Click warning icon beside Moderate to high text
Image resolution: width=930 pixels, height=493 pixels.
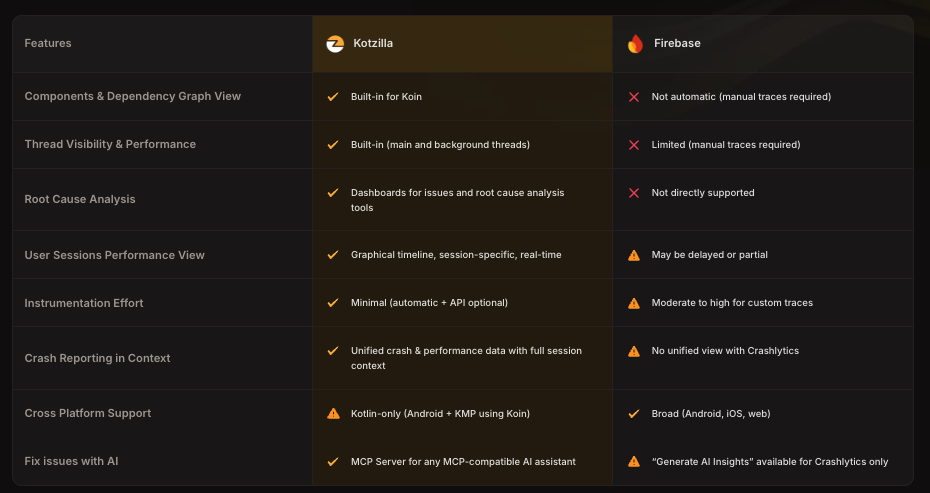tap(634, 303)
